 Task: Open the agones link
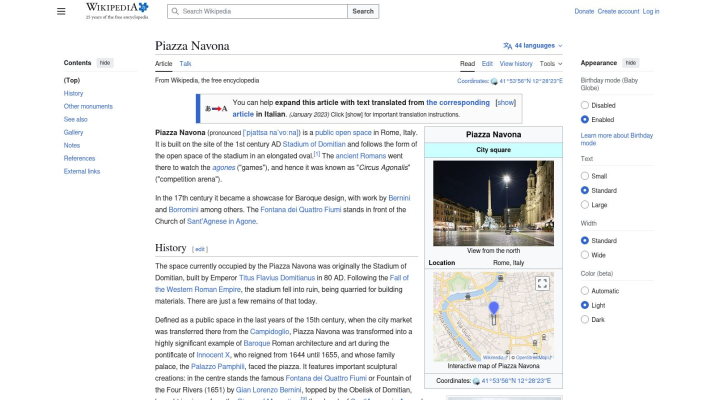pyautogui.click(x=224, y=168)
